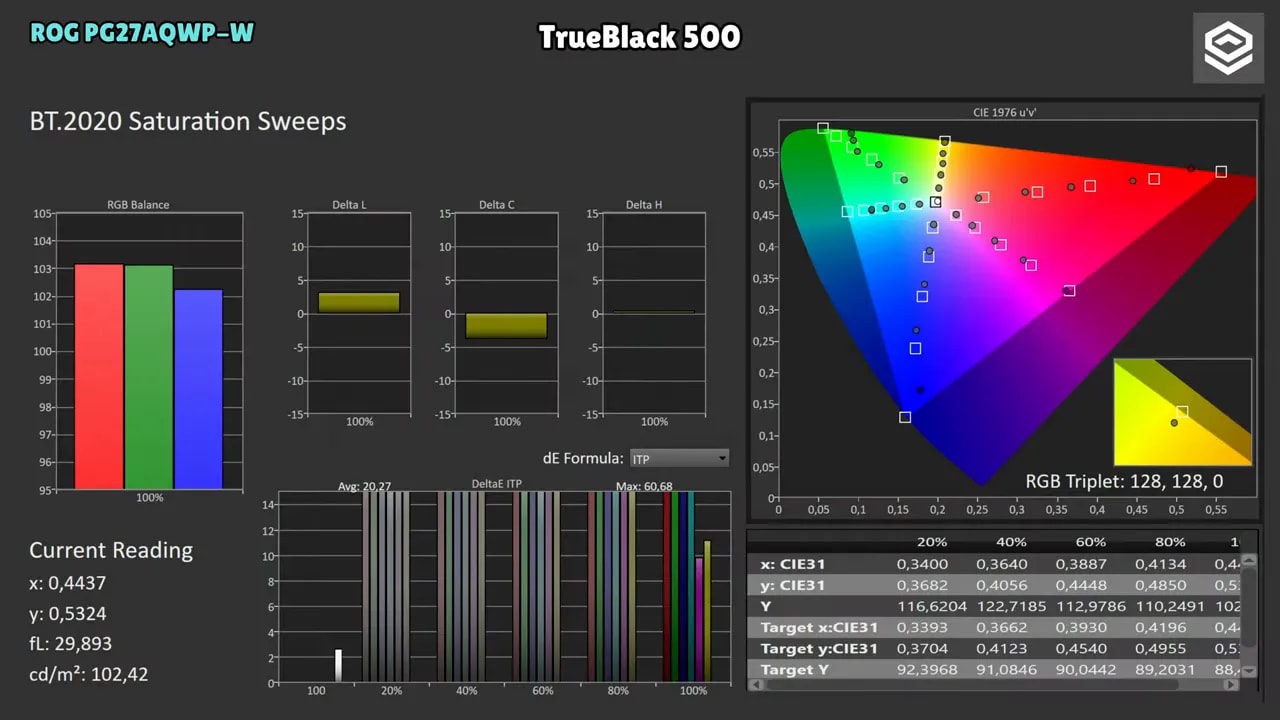Click the 'x: 0,4437' current reading

tap(67, 583)
